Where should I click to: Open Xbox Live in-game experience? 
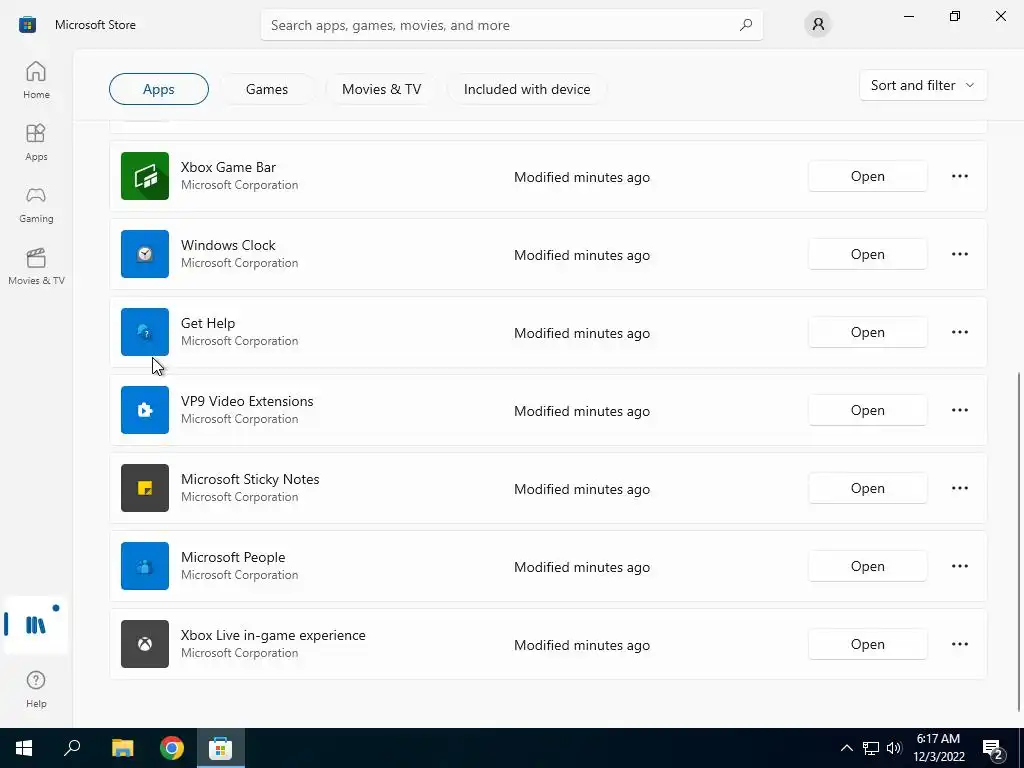pyautogui.click(x=867, y=644)
